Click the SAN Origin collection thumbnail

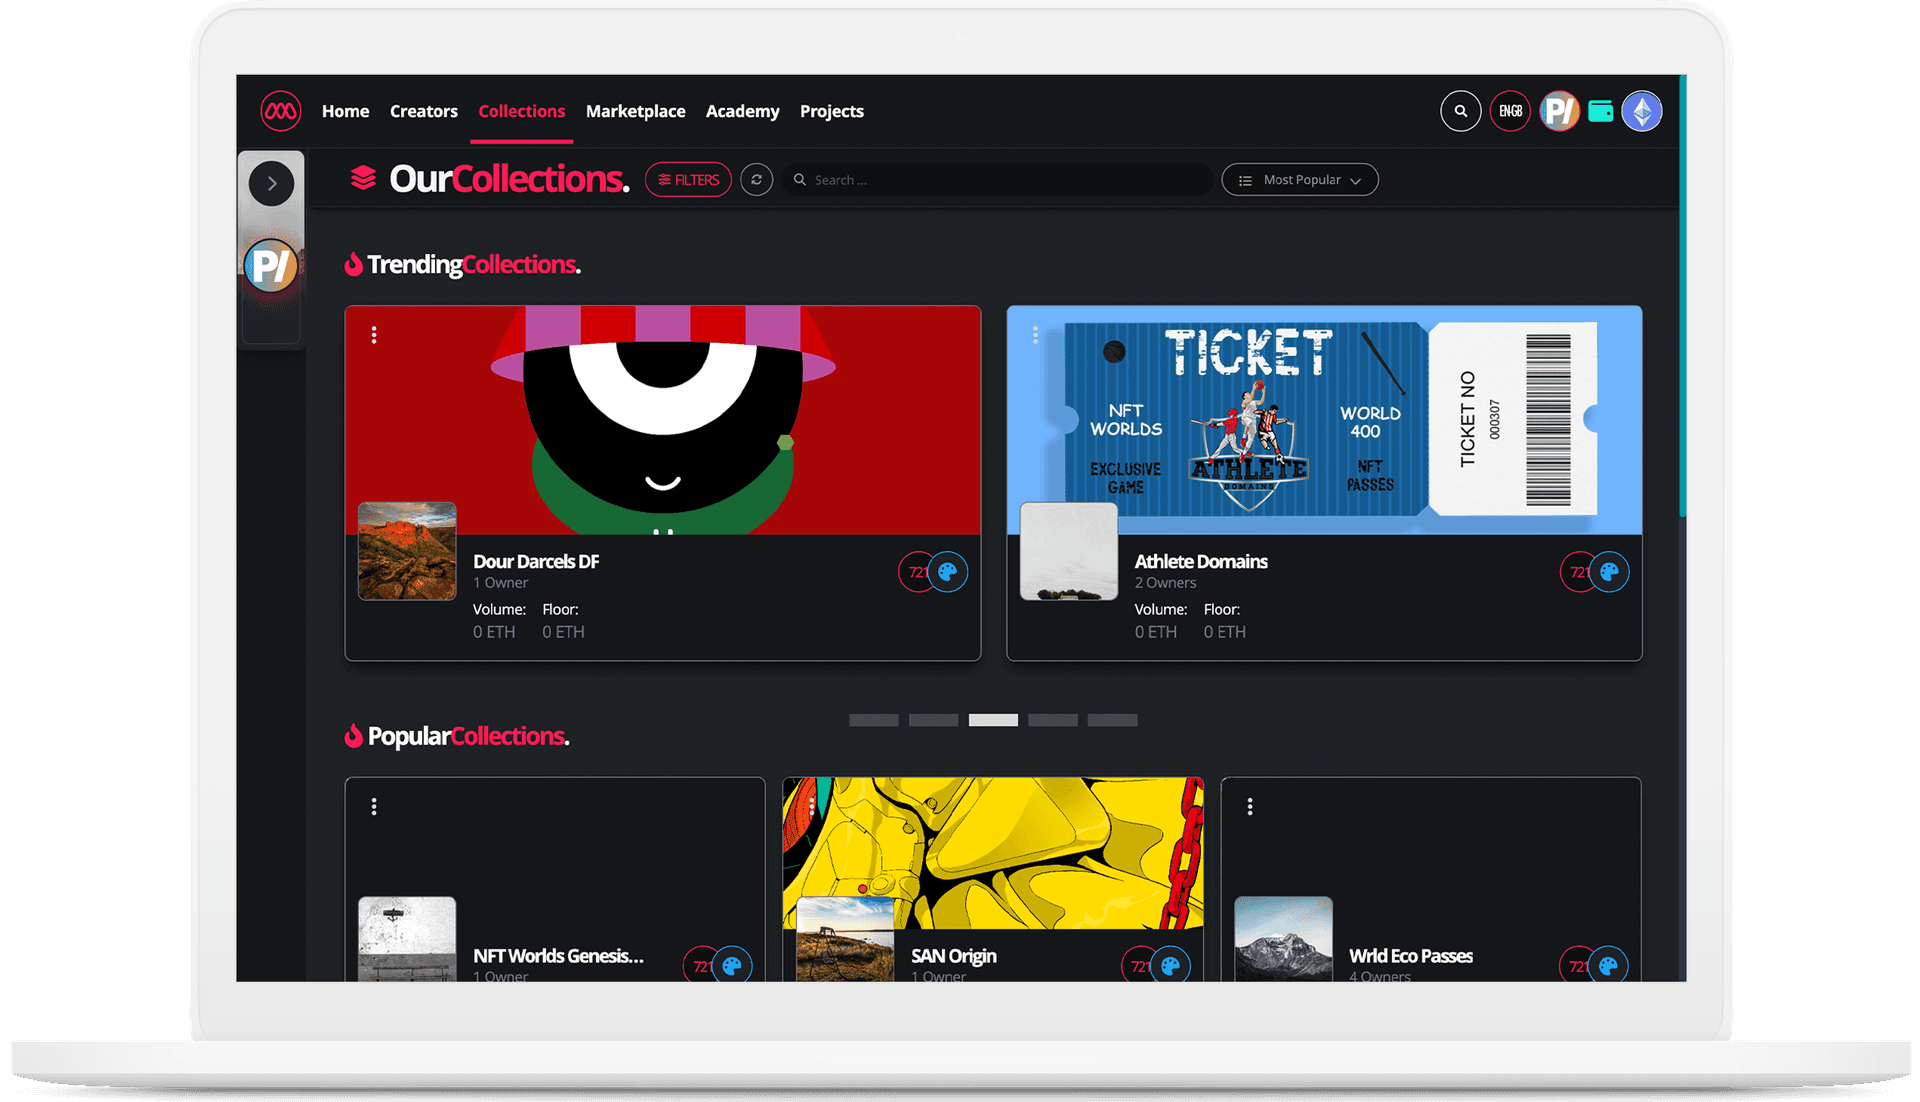click(845, 939)
